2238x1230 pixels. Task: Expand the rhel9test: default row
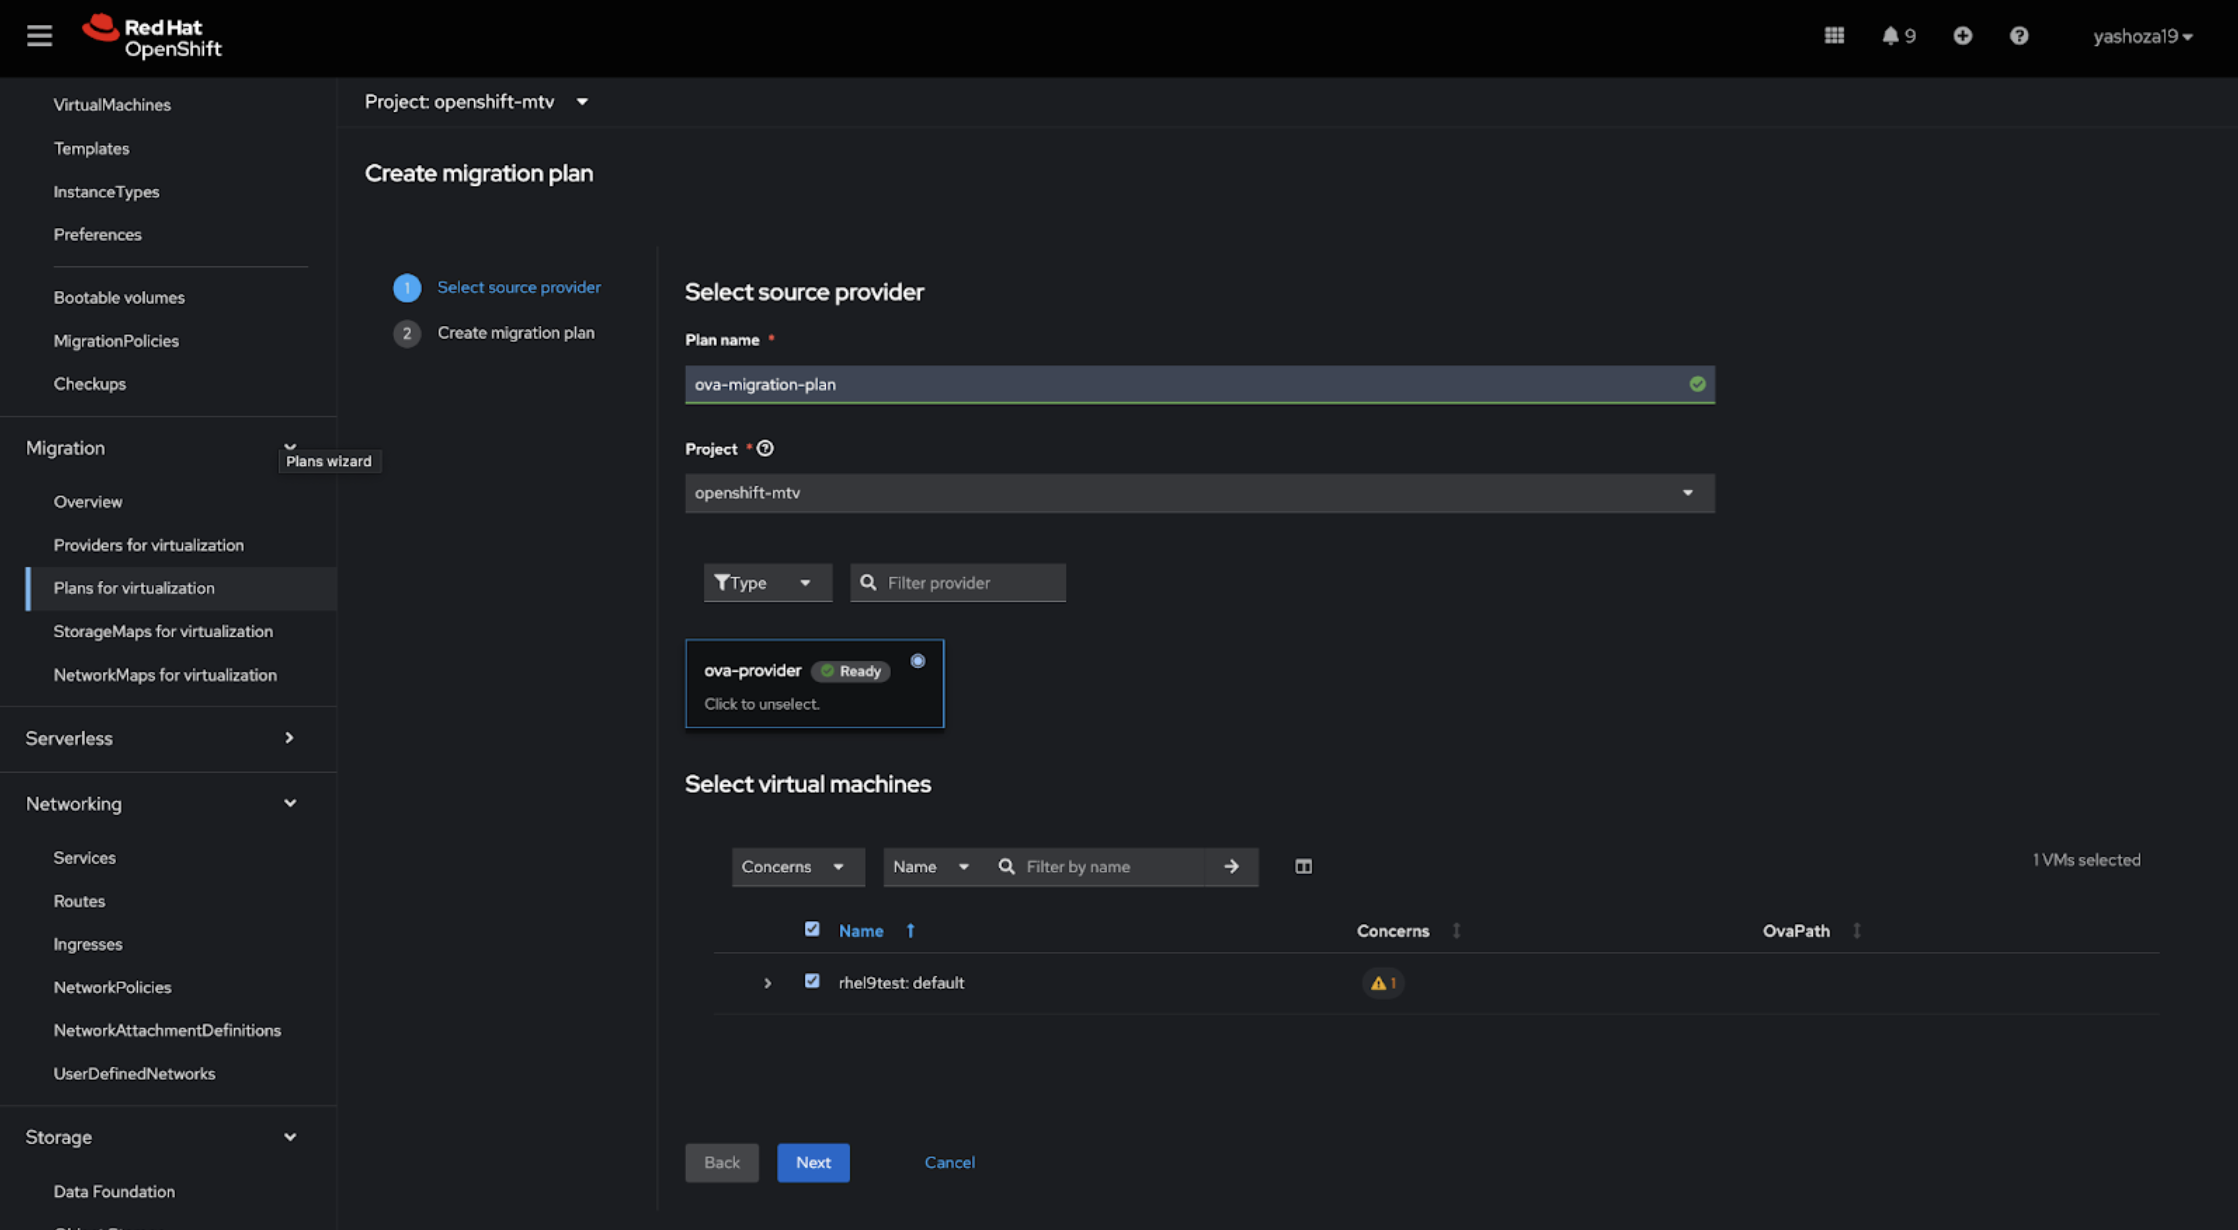[767, 983]
